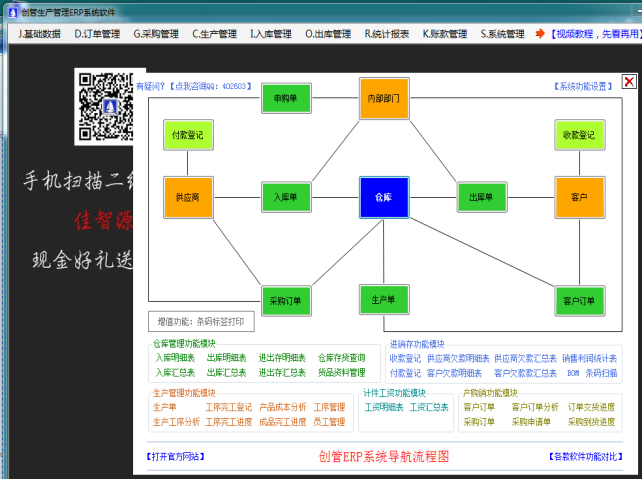The image size is (642, 480).
Task: Select the orange 内部部门 node
Action: point(384,99)
